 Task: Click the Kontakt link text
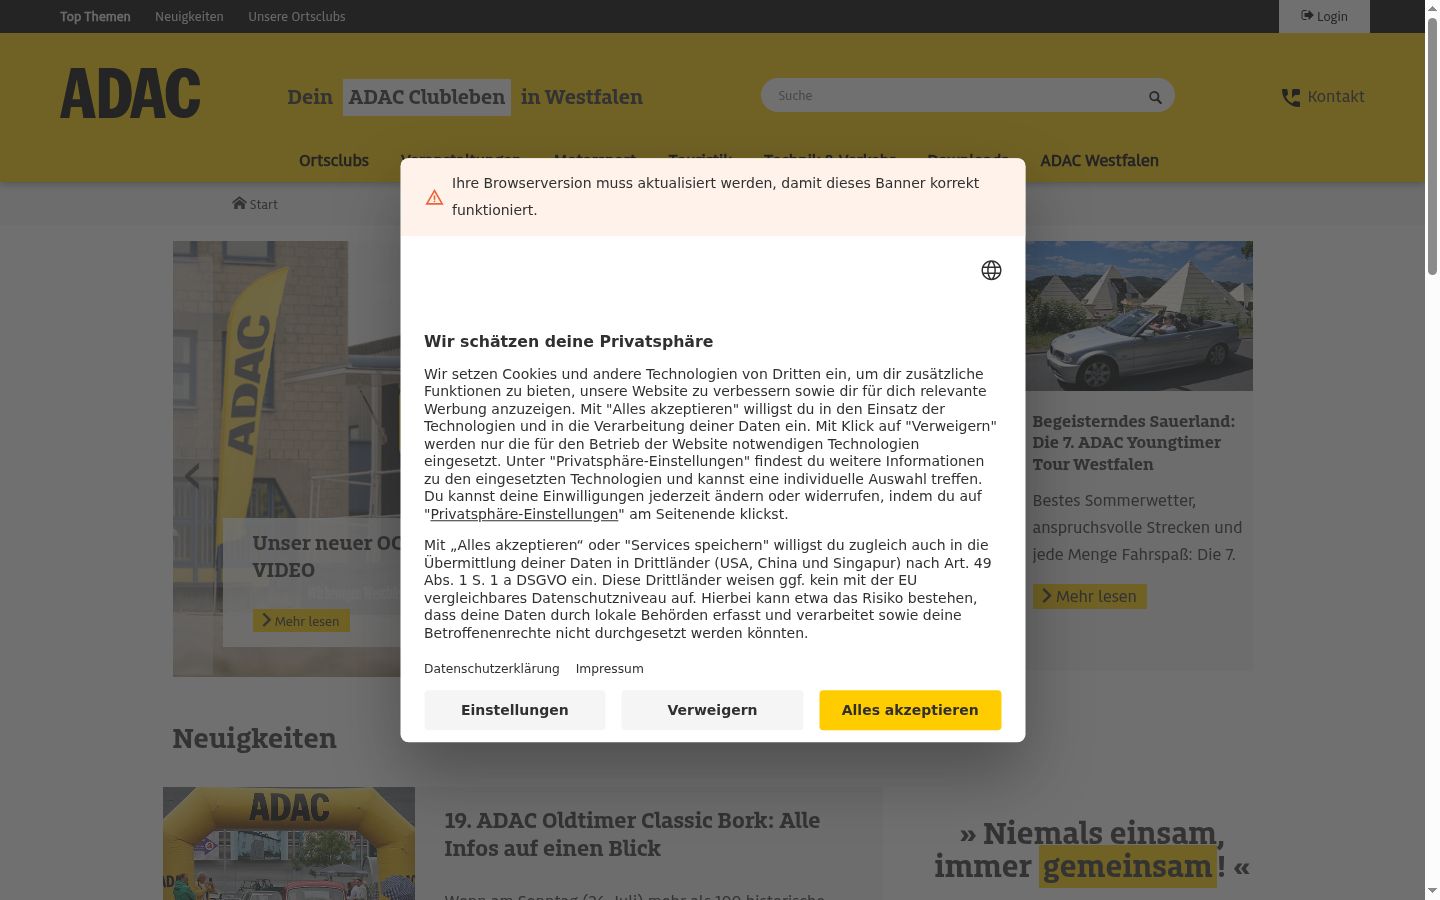coord(1336,97)
